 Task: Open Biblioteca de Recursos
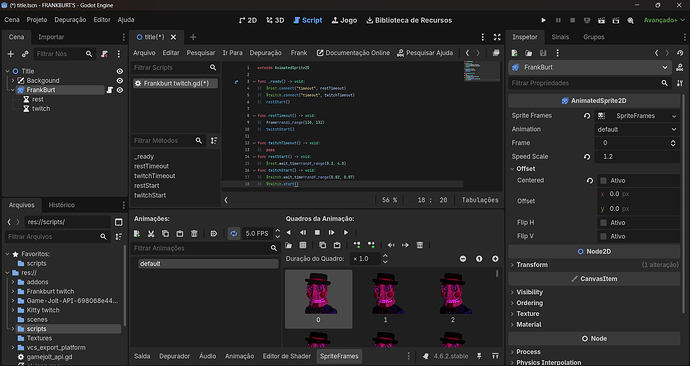pyautogui.click(x=409, y=20)
